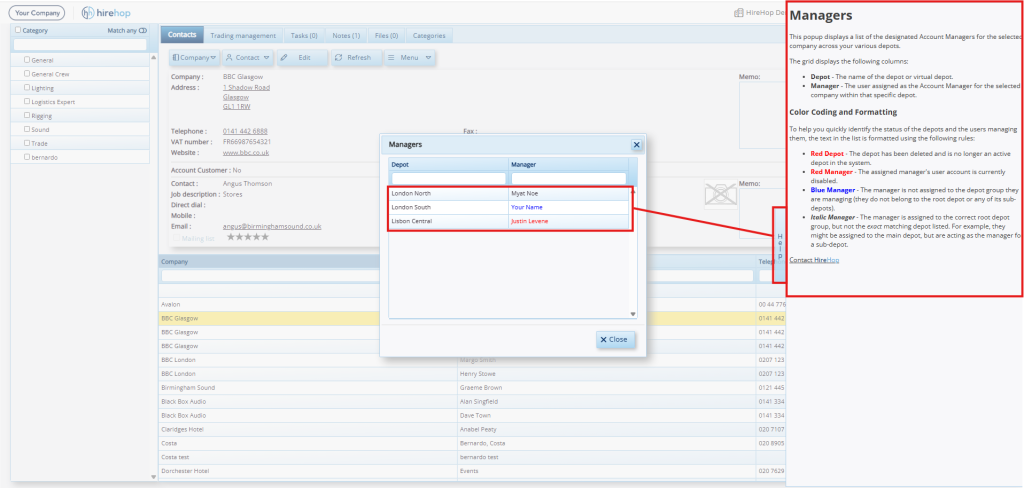Viewport: 1024px width, 488px height.
Task: Click the angus@birminghamsound.co.uk email link
Action: click(272, 226)
